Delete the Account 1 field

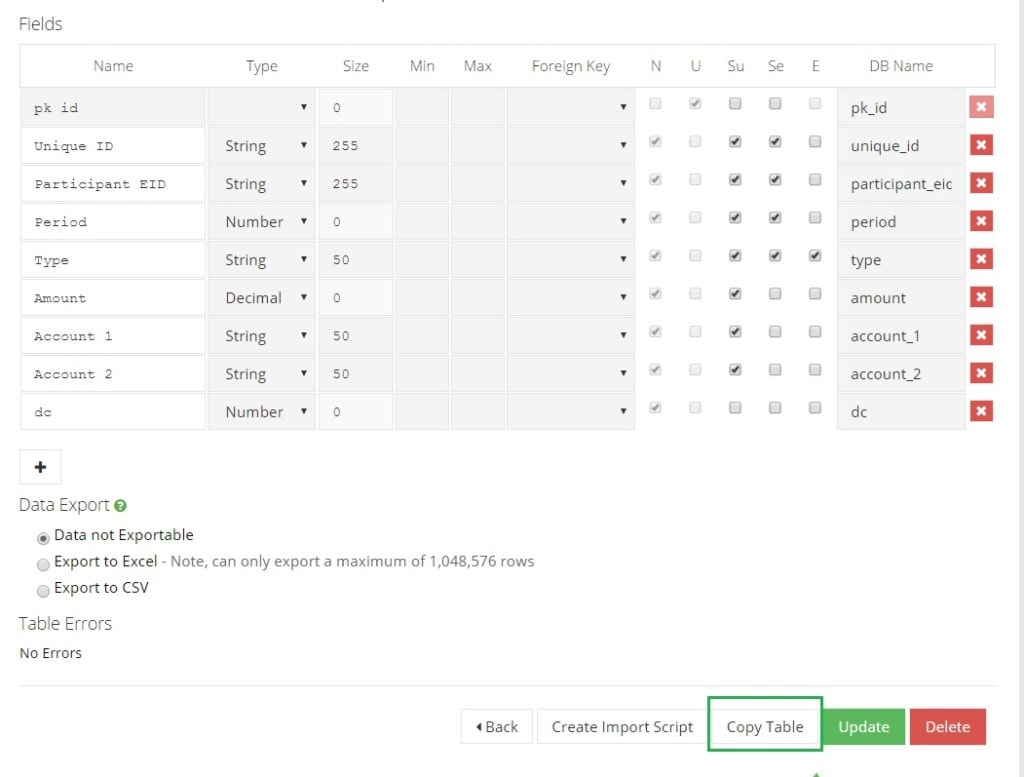(981, 335)
